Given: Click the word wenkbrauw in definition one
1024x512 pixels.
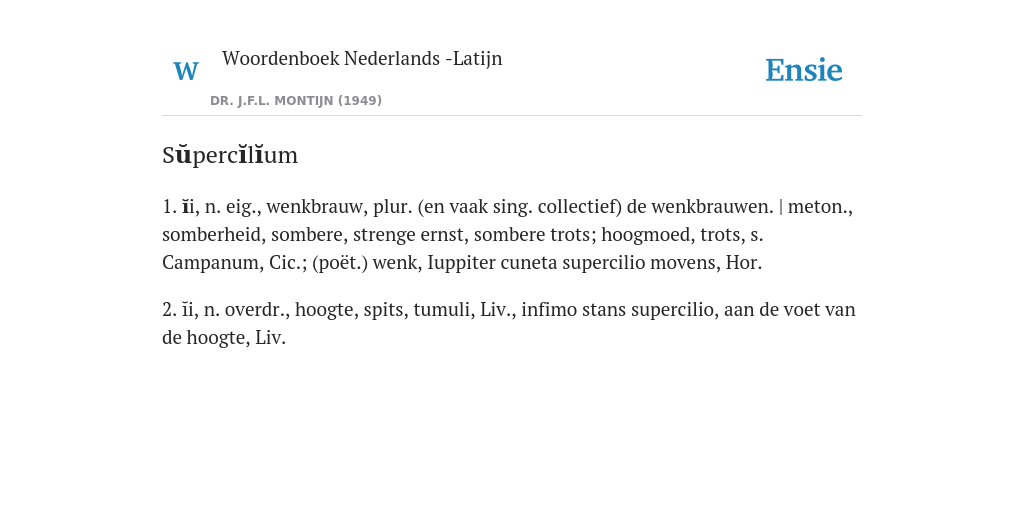Looking at the screenshot, I should (315, 207).
